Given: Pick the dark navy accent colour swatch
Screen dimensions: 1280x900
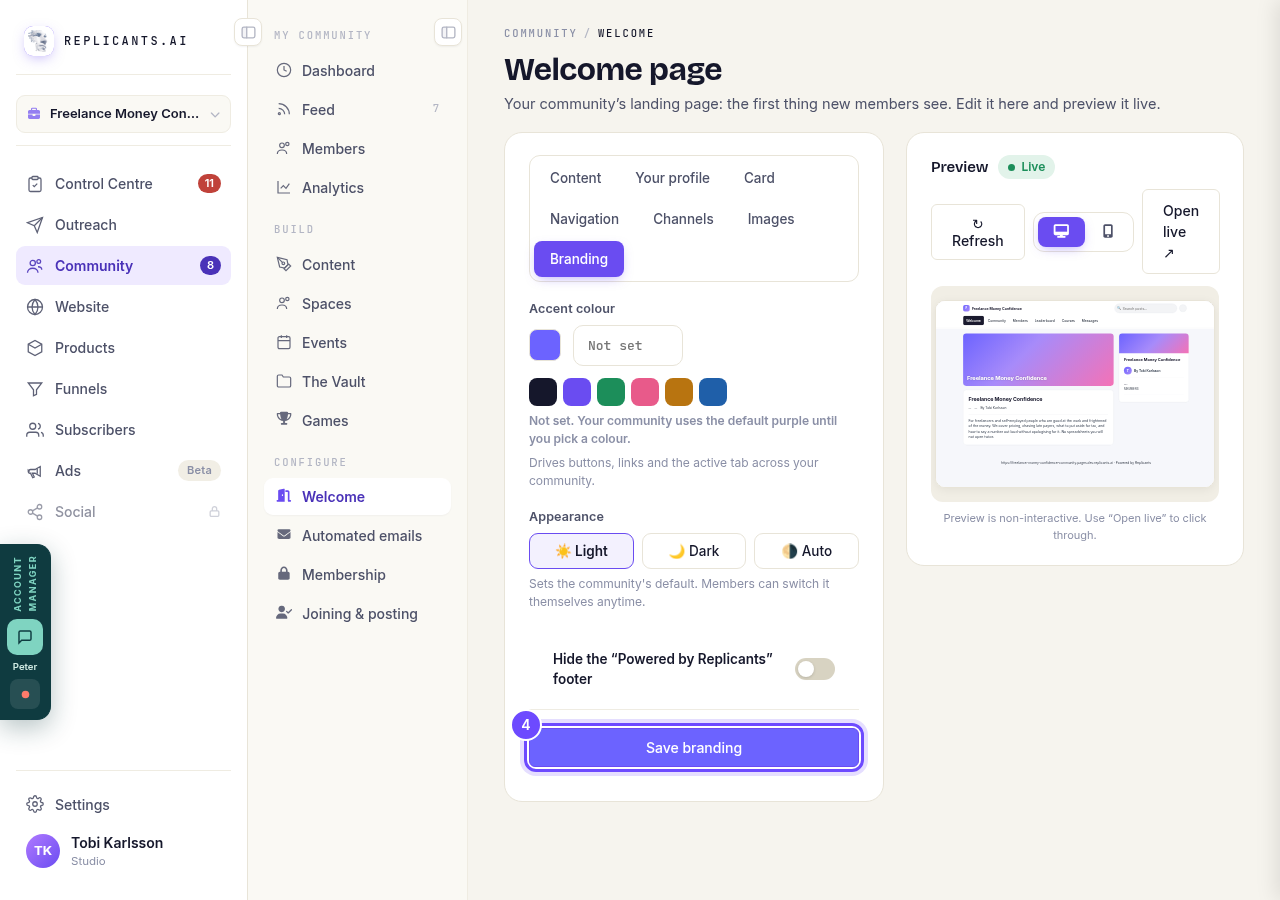Looking at the screenshot, I should click(543, 392).
